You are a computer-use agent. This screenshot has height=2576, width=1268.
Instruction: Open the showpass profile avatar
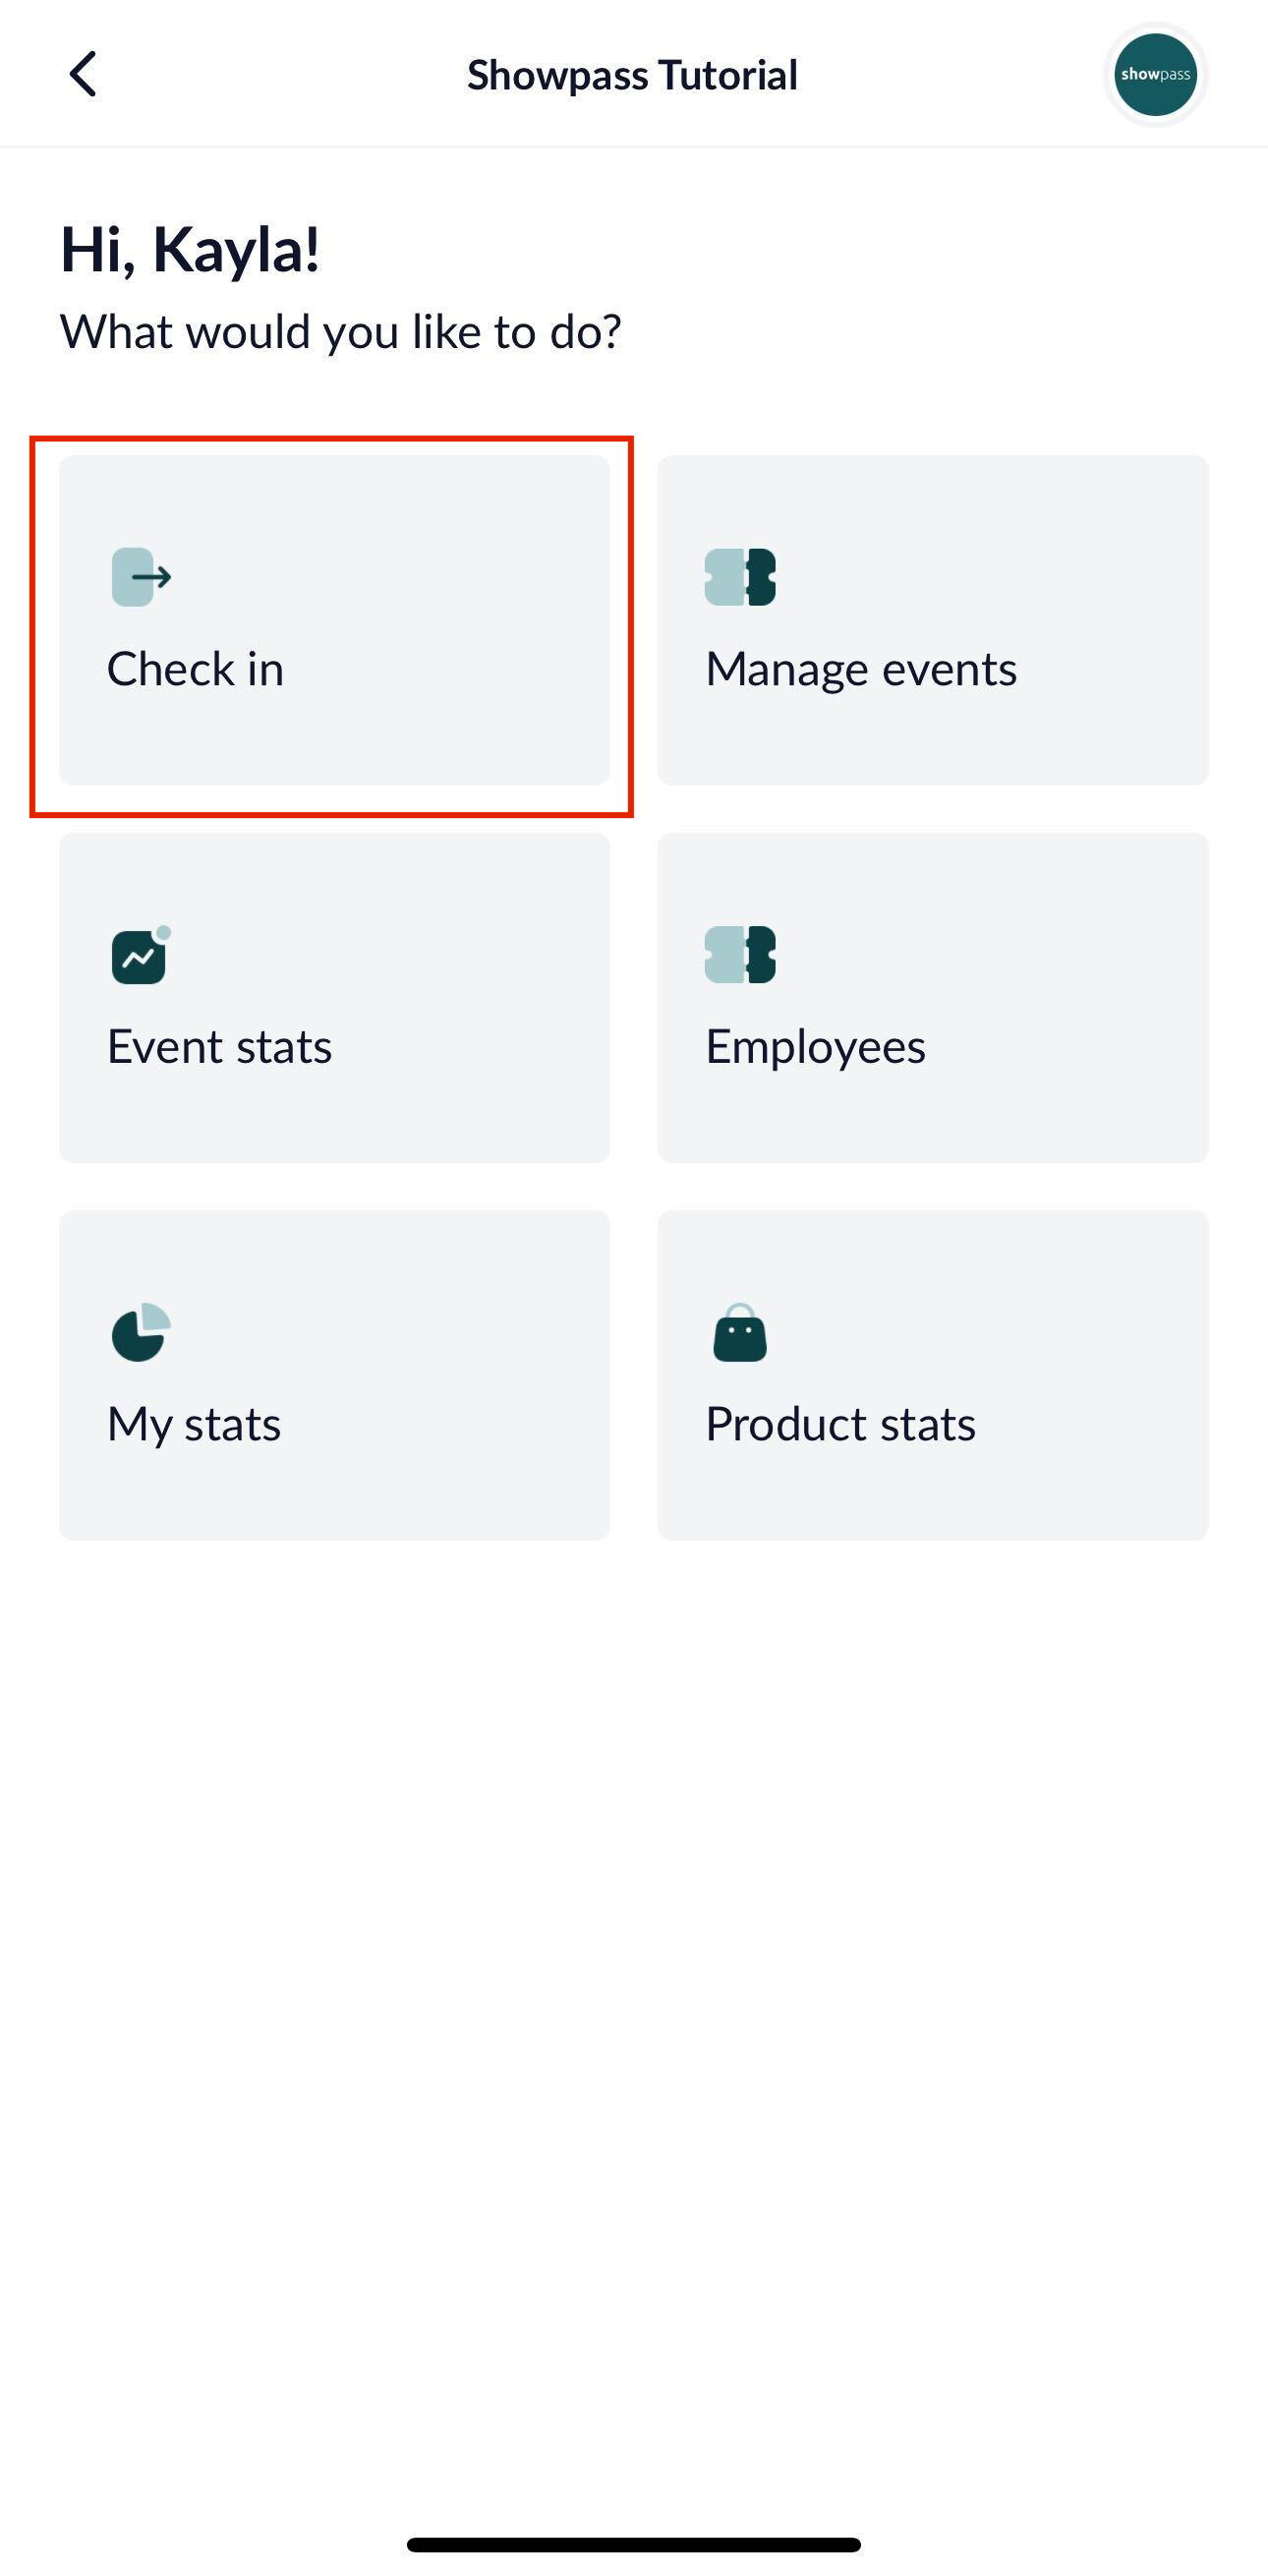[x=1155, y=75]
